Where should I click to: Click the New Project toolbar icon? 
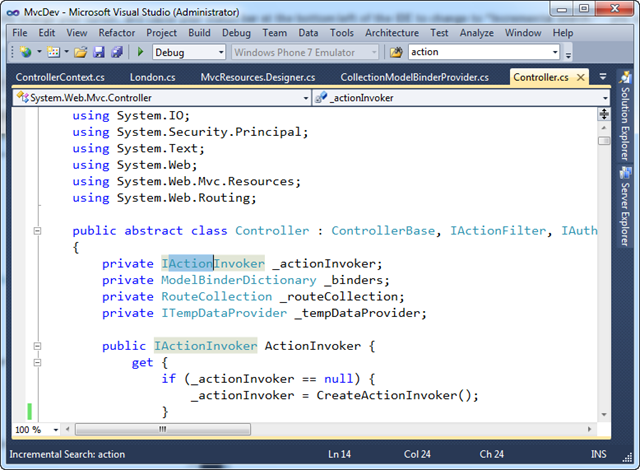tap(26, 52)
